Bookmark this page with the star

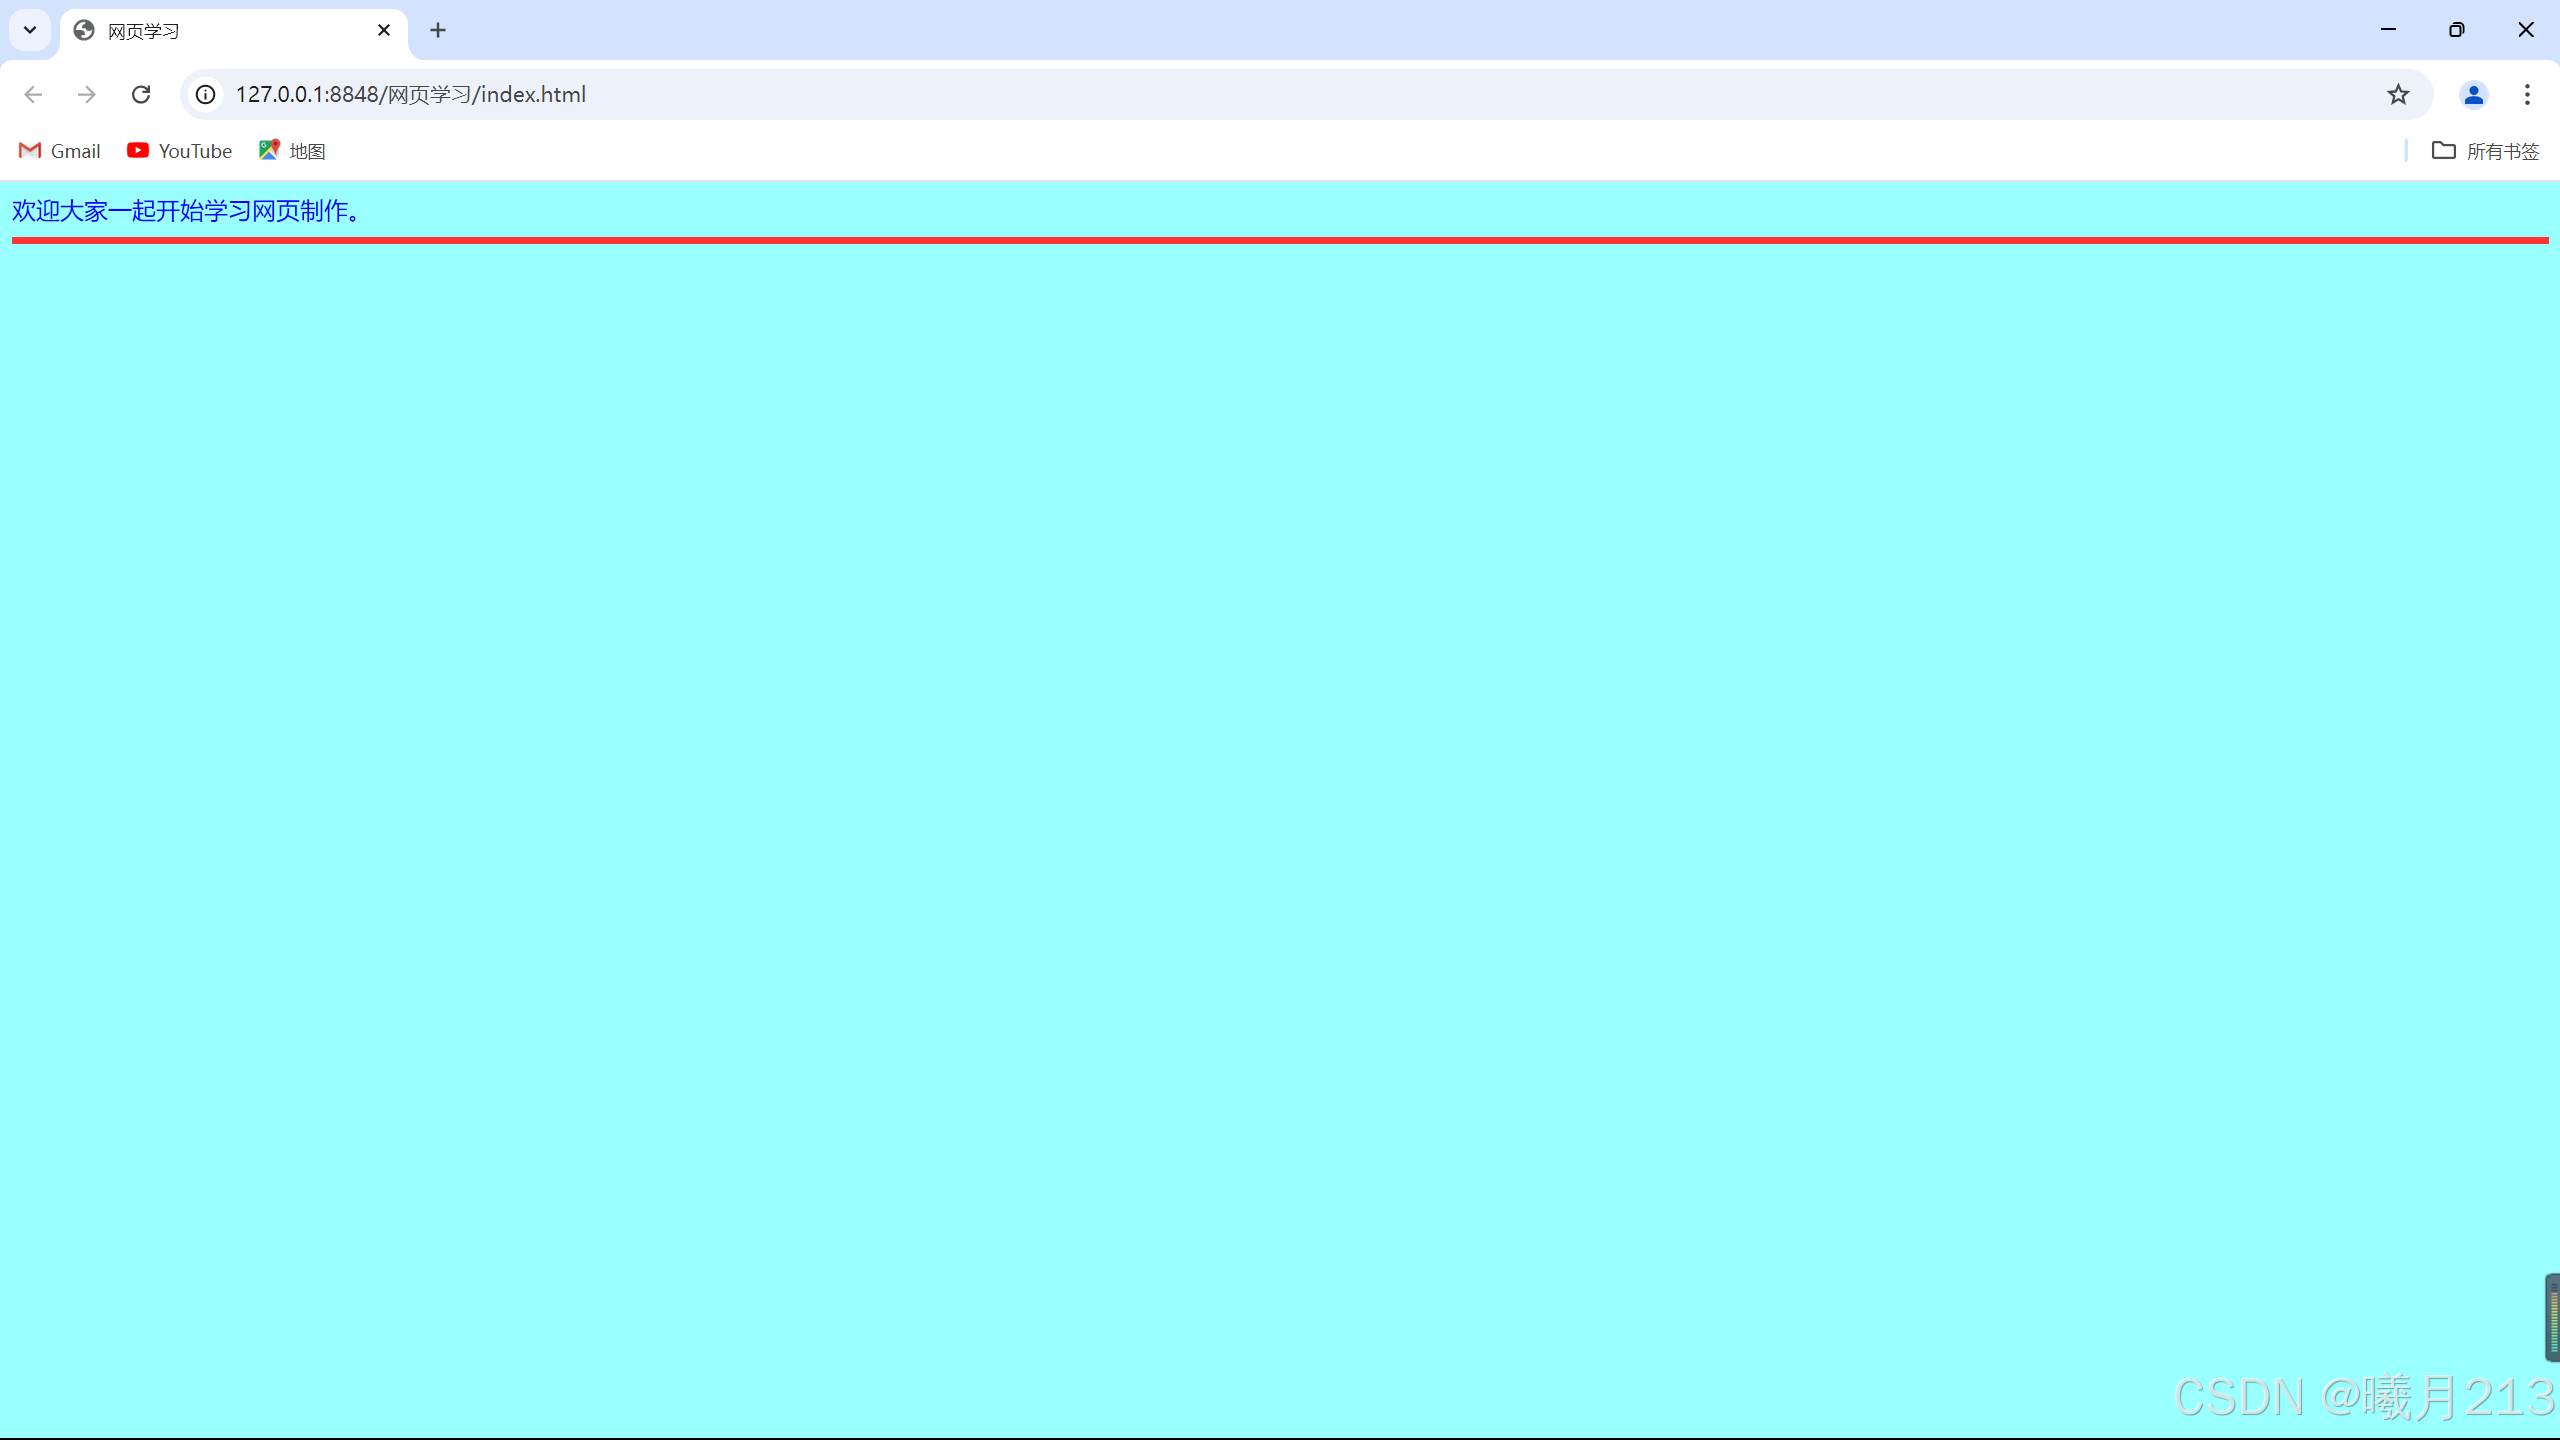(2398, 94)
